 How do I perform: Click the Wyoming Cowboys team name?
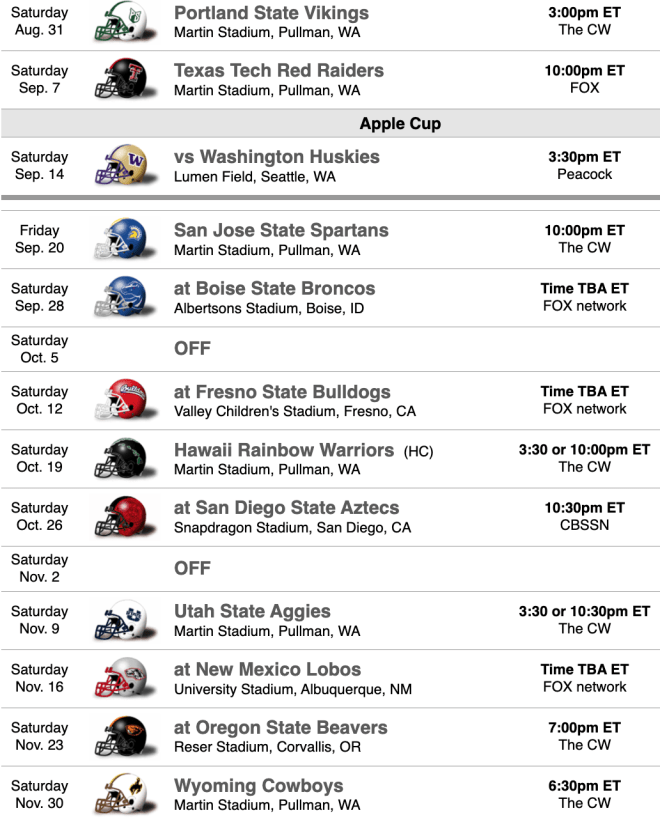point(258,785)
